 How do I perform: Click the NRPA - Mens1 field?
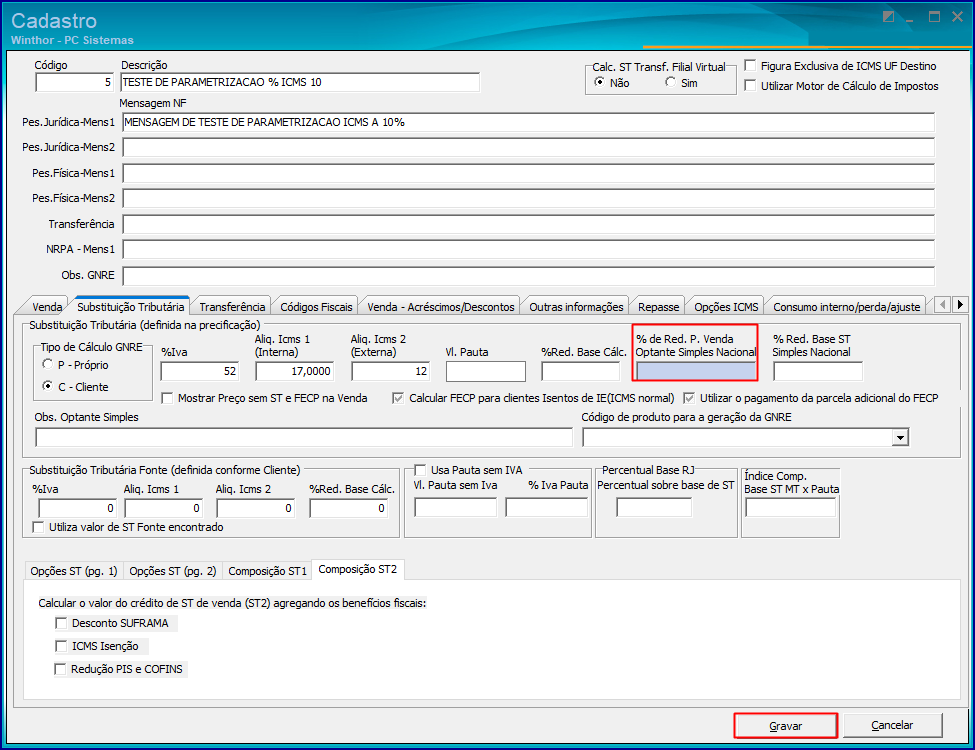pos(529,249)
